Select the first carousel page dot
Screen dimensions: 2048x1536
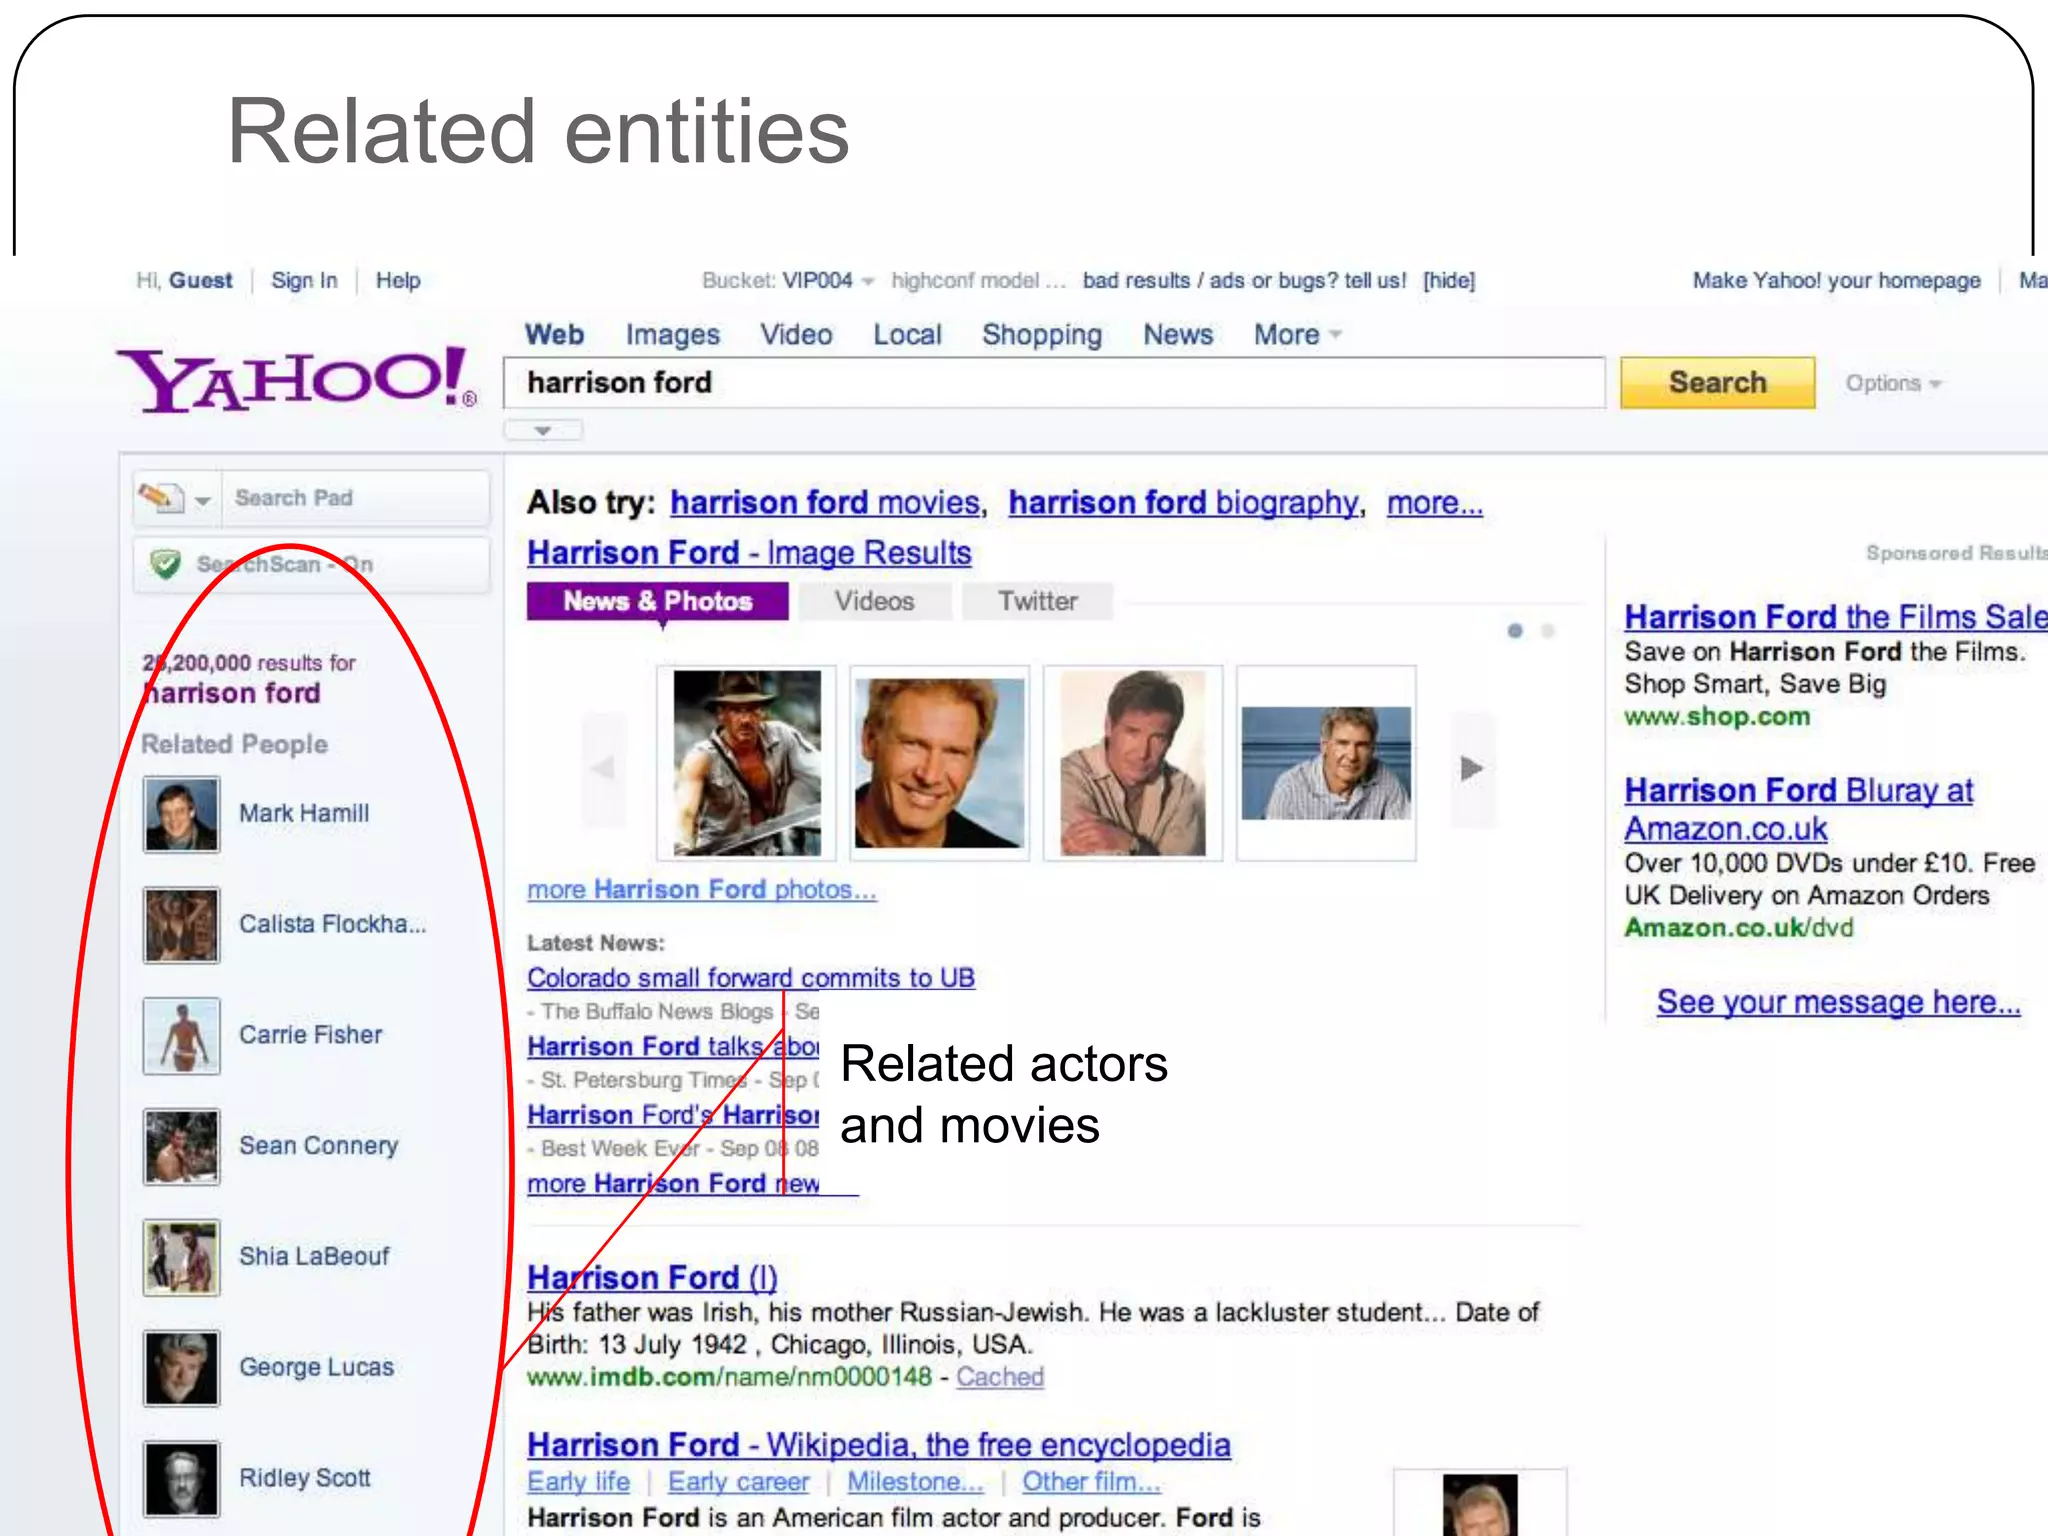pyautogui.click(x=1515, y=631)
